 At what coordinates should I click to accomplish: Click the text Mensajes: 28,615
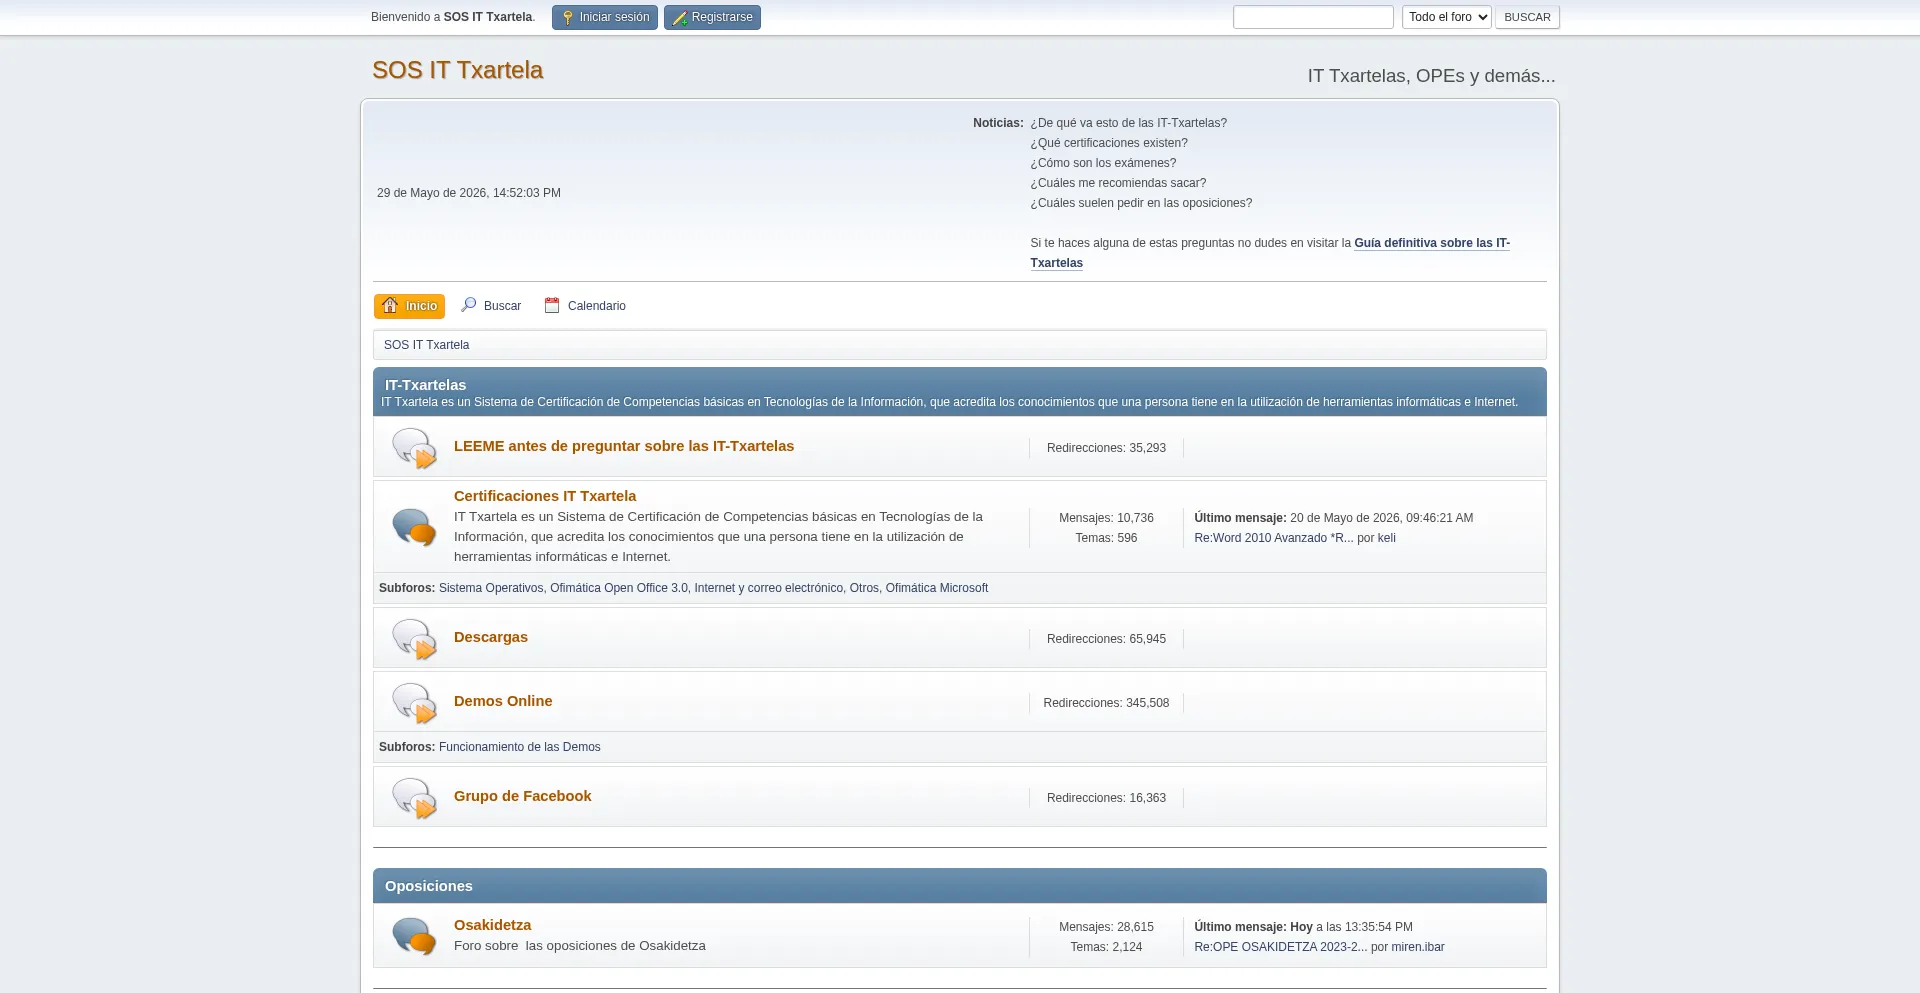[x=1106, y=927]
